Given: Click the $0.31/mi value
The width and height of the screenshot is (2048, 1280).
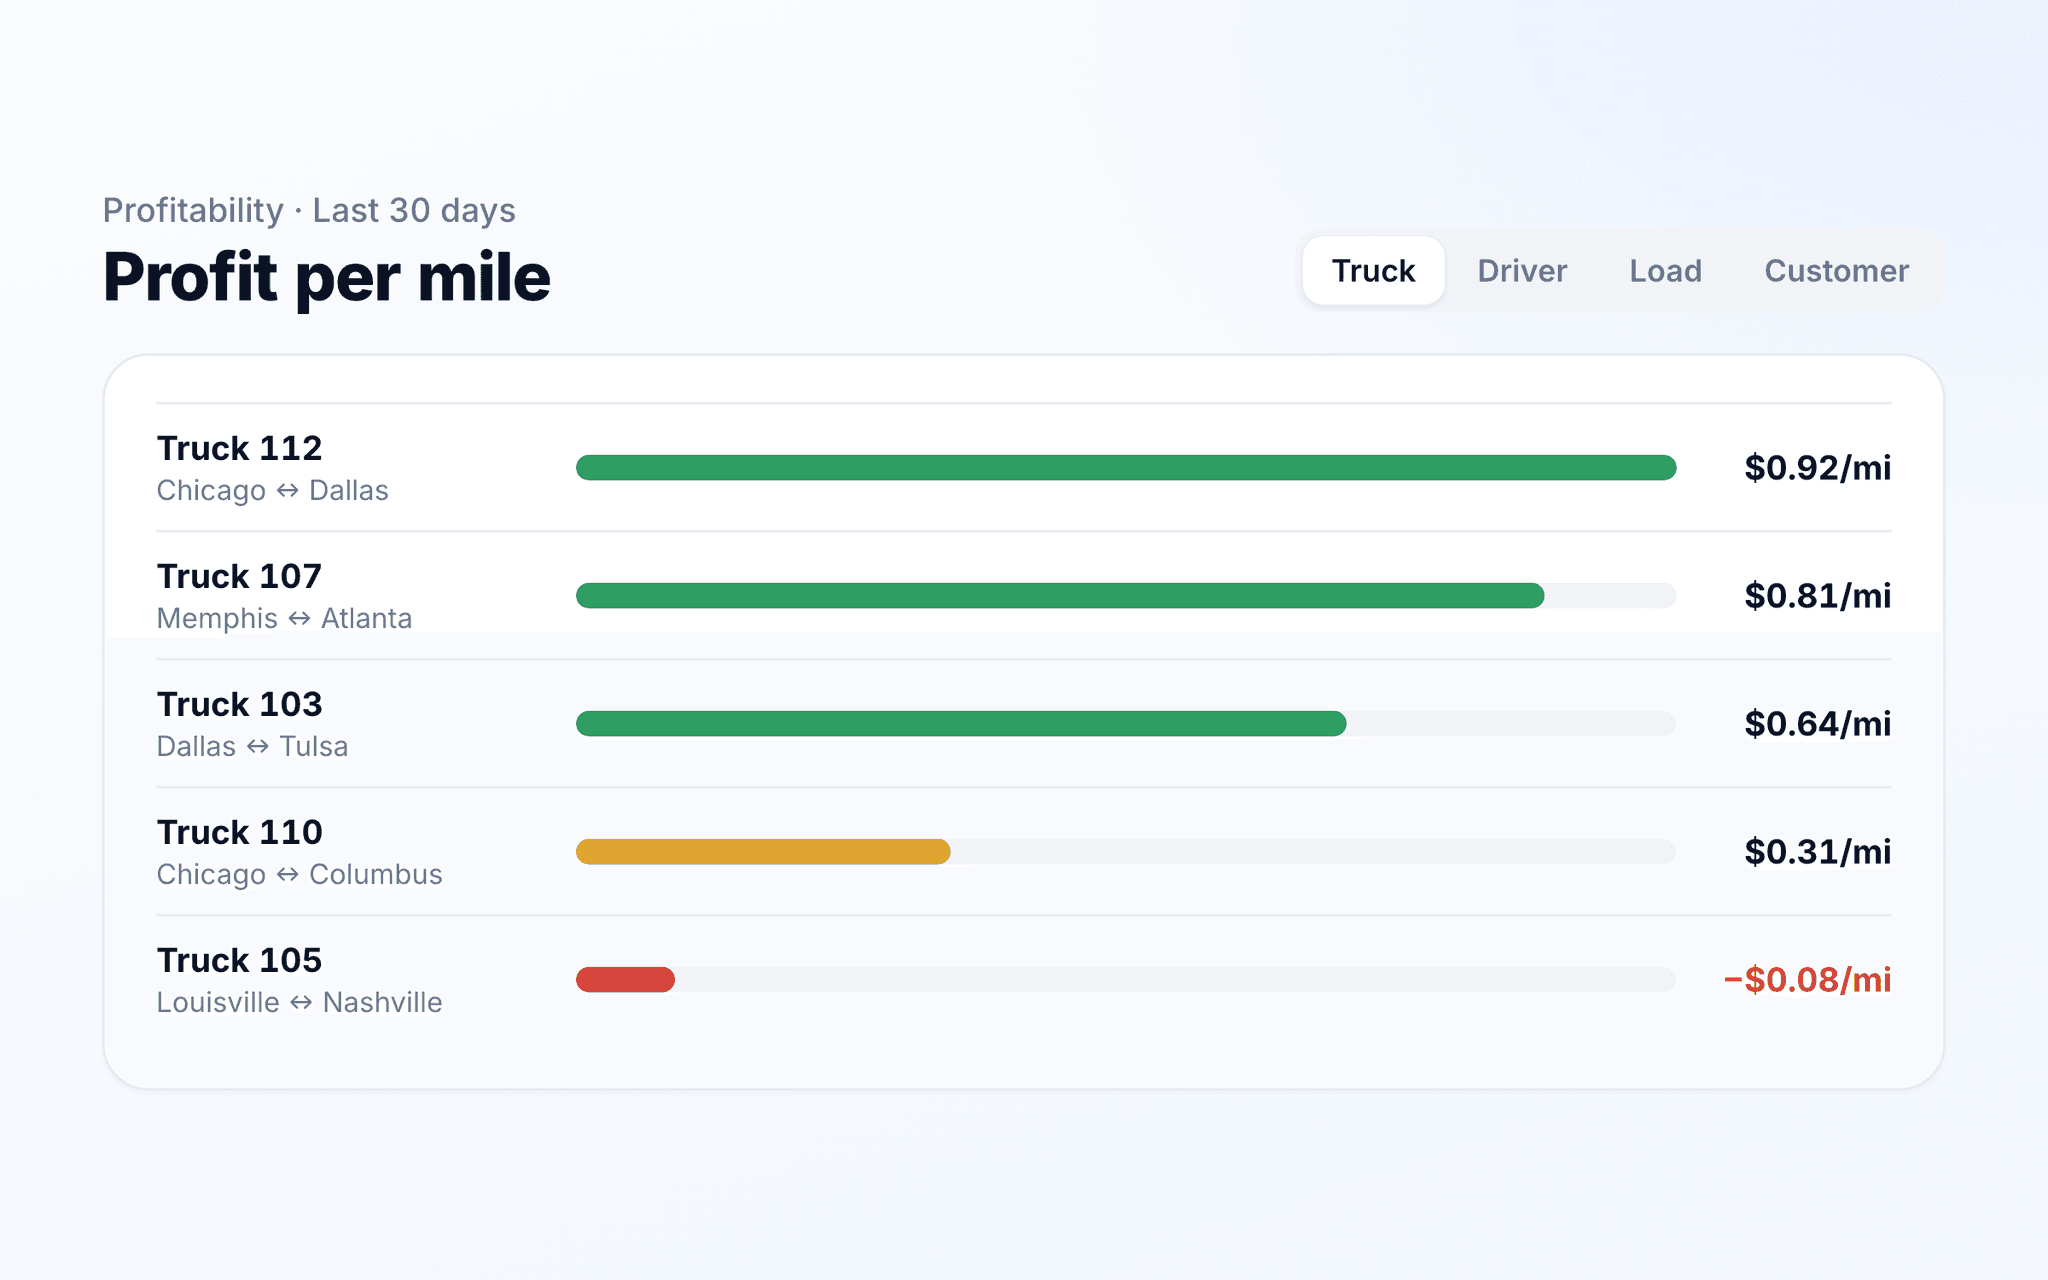Looking at the screenshot, I should (x=1817, y=852).
